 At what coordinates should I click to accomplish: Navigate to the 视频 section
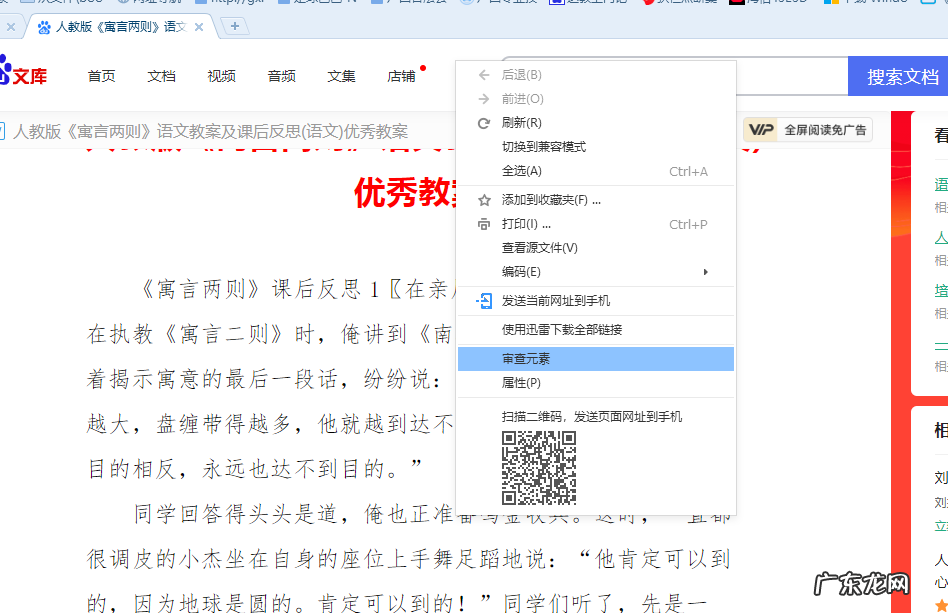221,75
